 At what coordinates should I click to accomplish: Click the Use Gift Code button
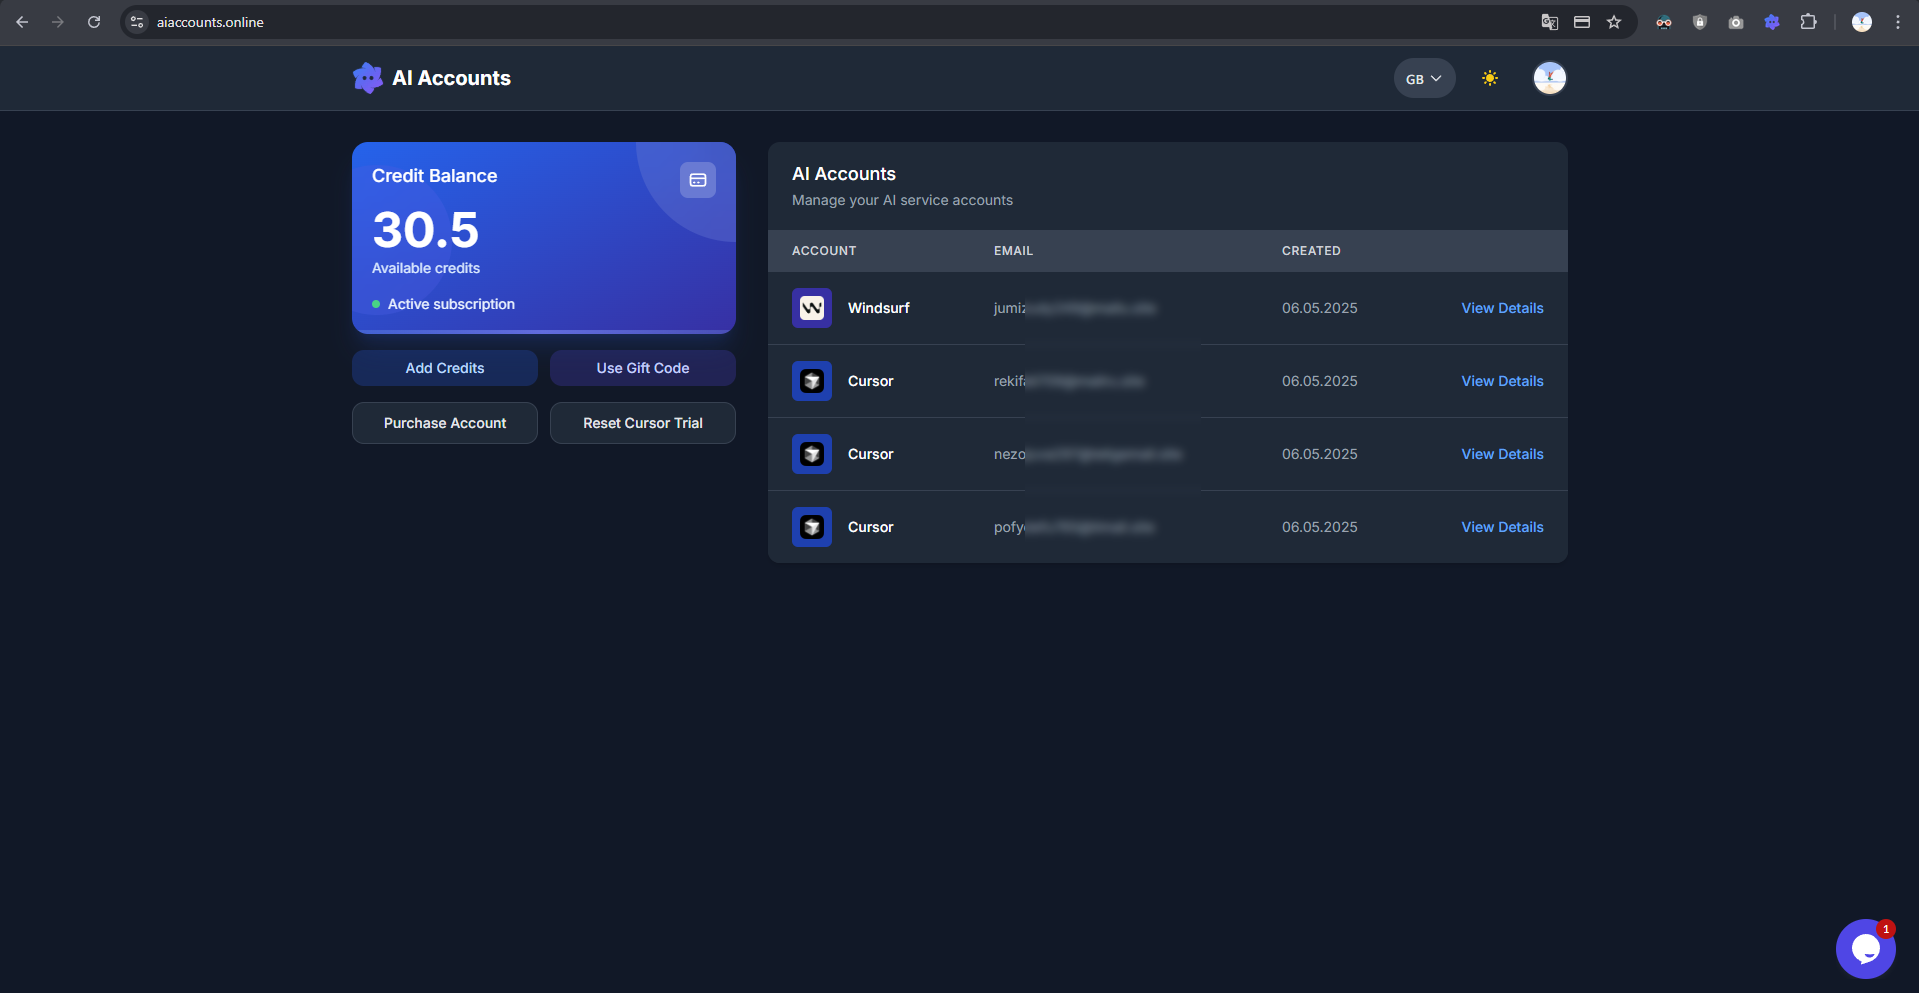(643, 368)
